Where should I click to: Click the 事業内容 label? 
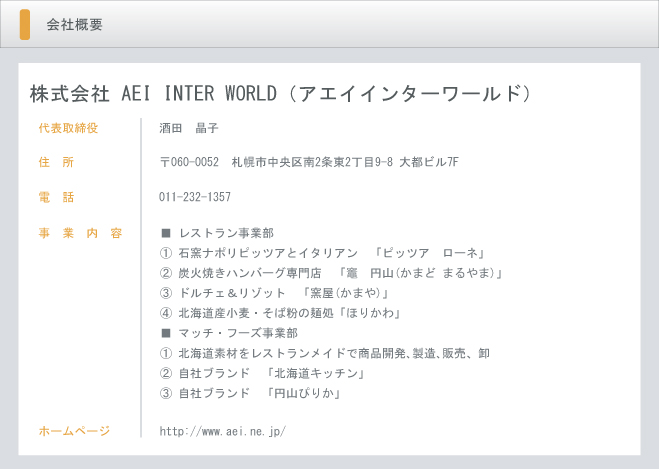pos(80,233)
